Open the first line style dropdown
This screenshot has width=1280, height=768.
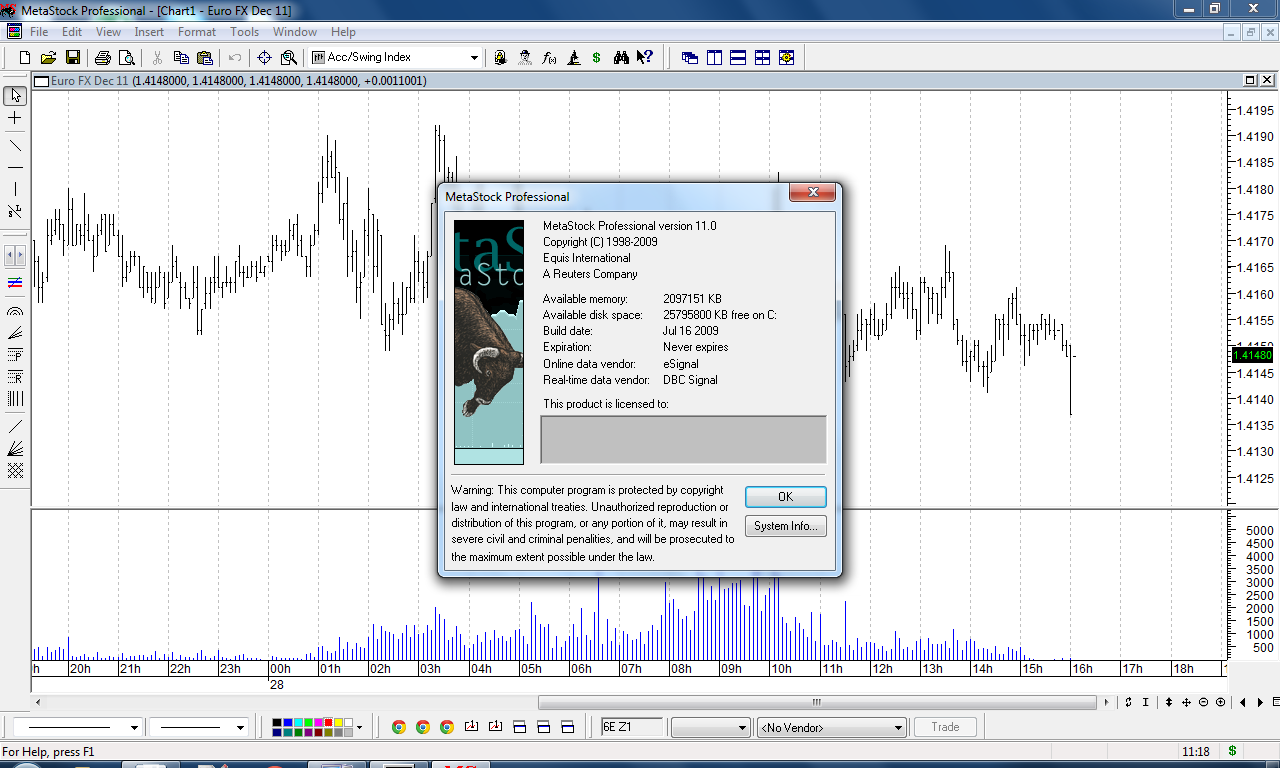[x=134, y=728]
